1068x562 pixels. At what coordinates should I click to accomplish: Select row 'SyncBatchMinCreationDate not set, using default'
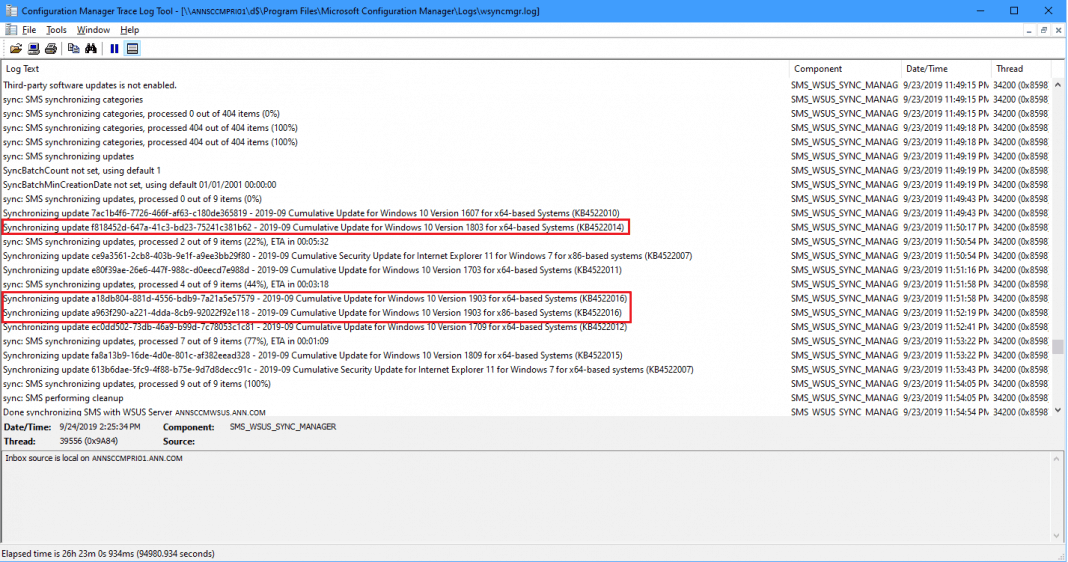click(x=525, y=185)
